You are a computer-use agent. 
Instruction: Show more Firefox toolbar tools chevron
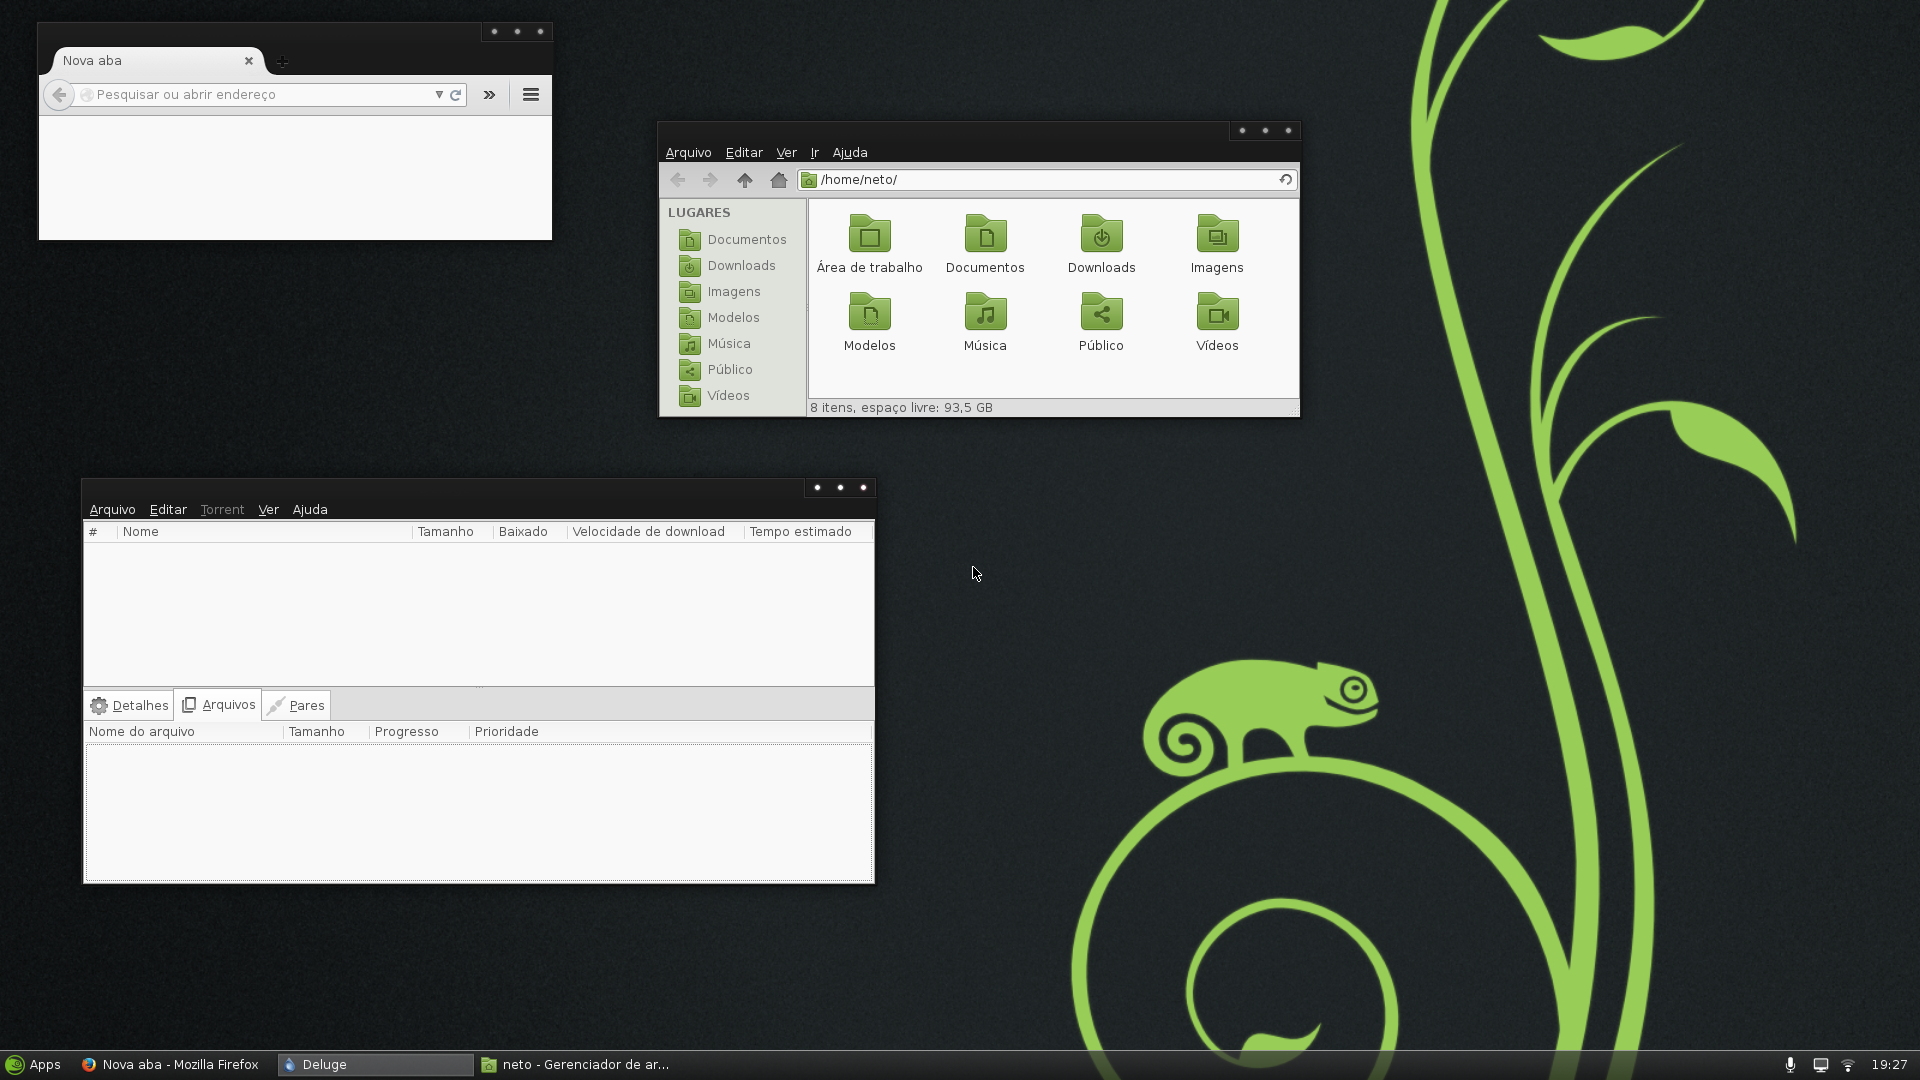(489, 95)
